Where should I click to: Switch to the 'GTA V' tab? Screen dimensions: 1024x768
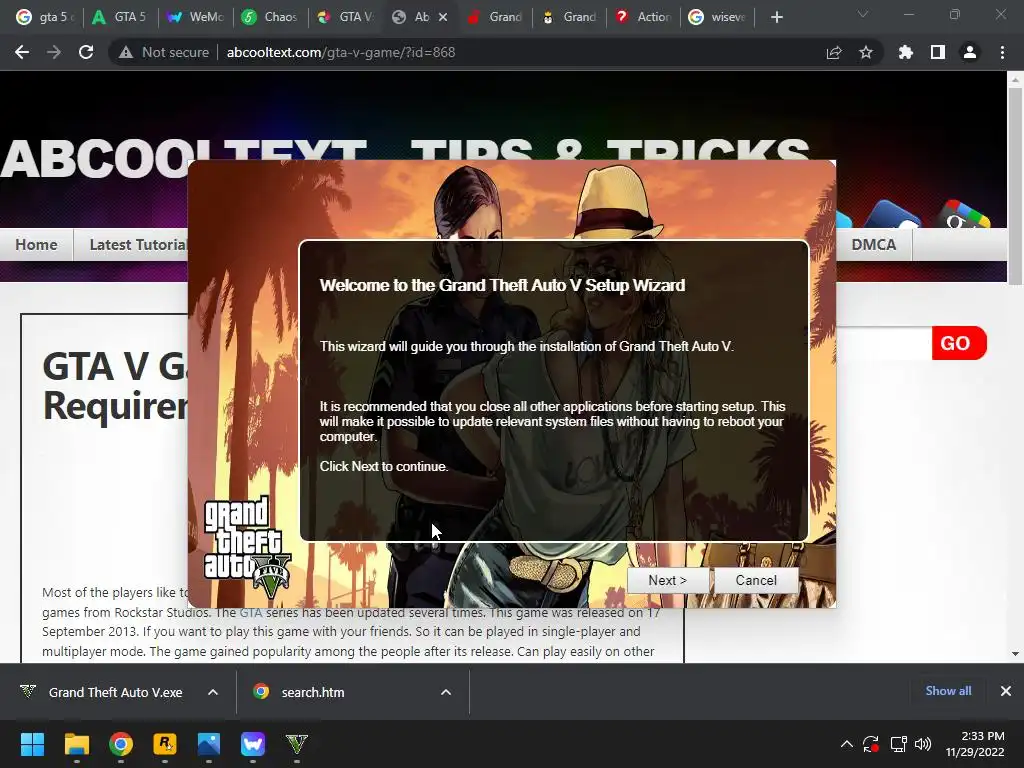coord(345,17)
